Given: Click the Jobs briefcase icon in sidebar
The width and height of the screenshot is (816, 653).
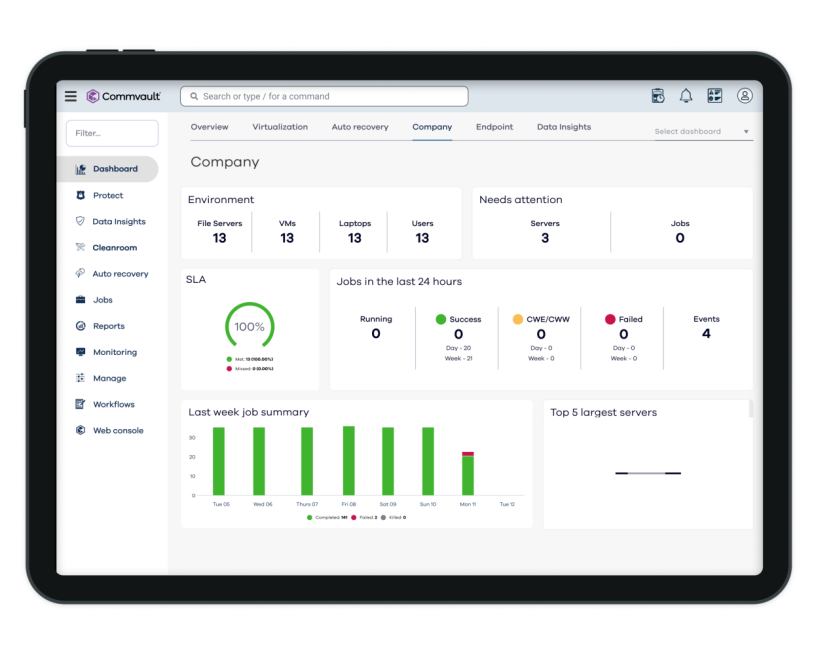Looking at the screenshot, I should tap(81, 300).
